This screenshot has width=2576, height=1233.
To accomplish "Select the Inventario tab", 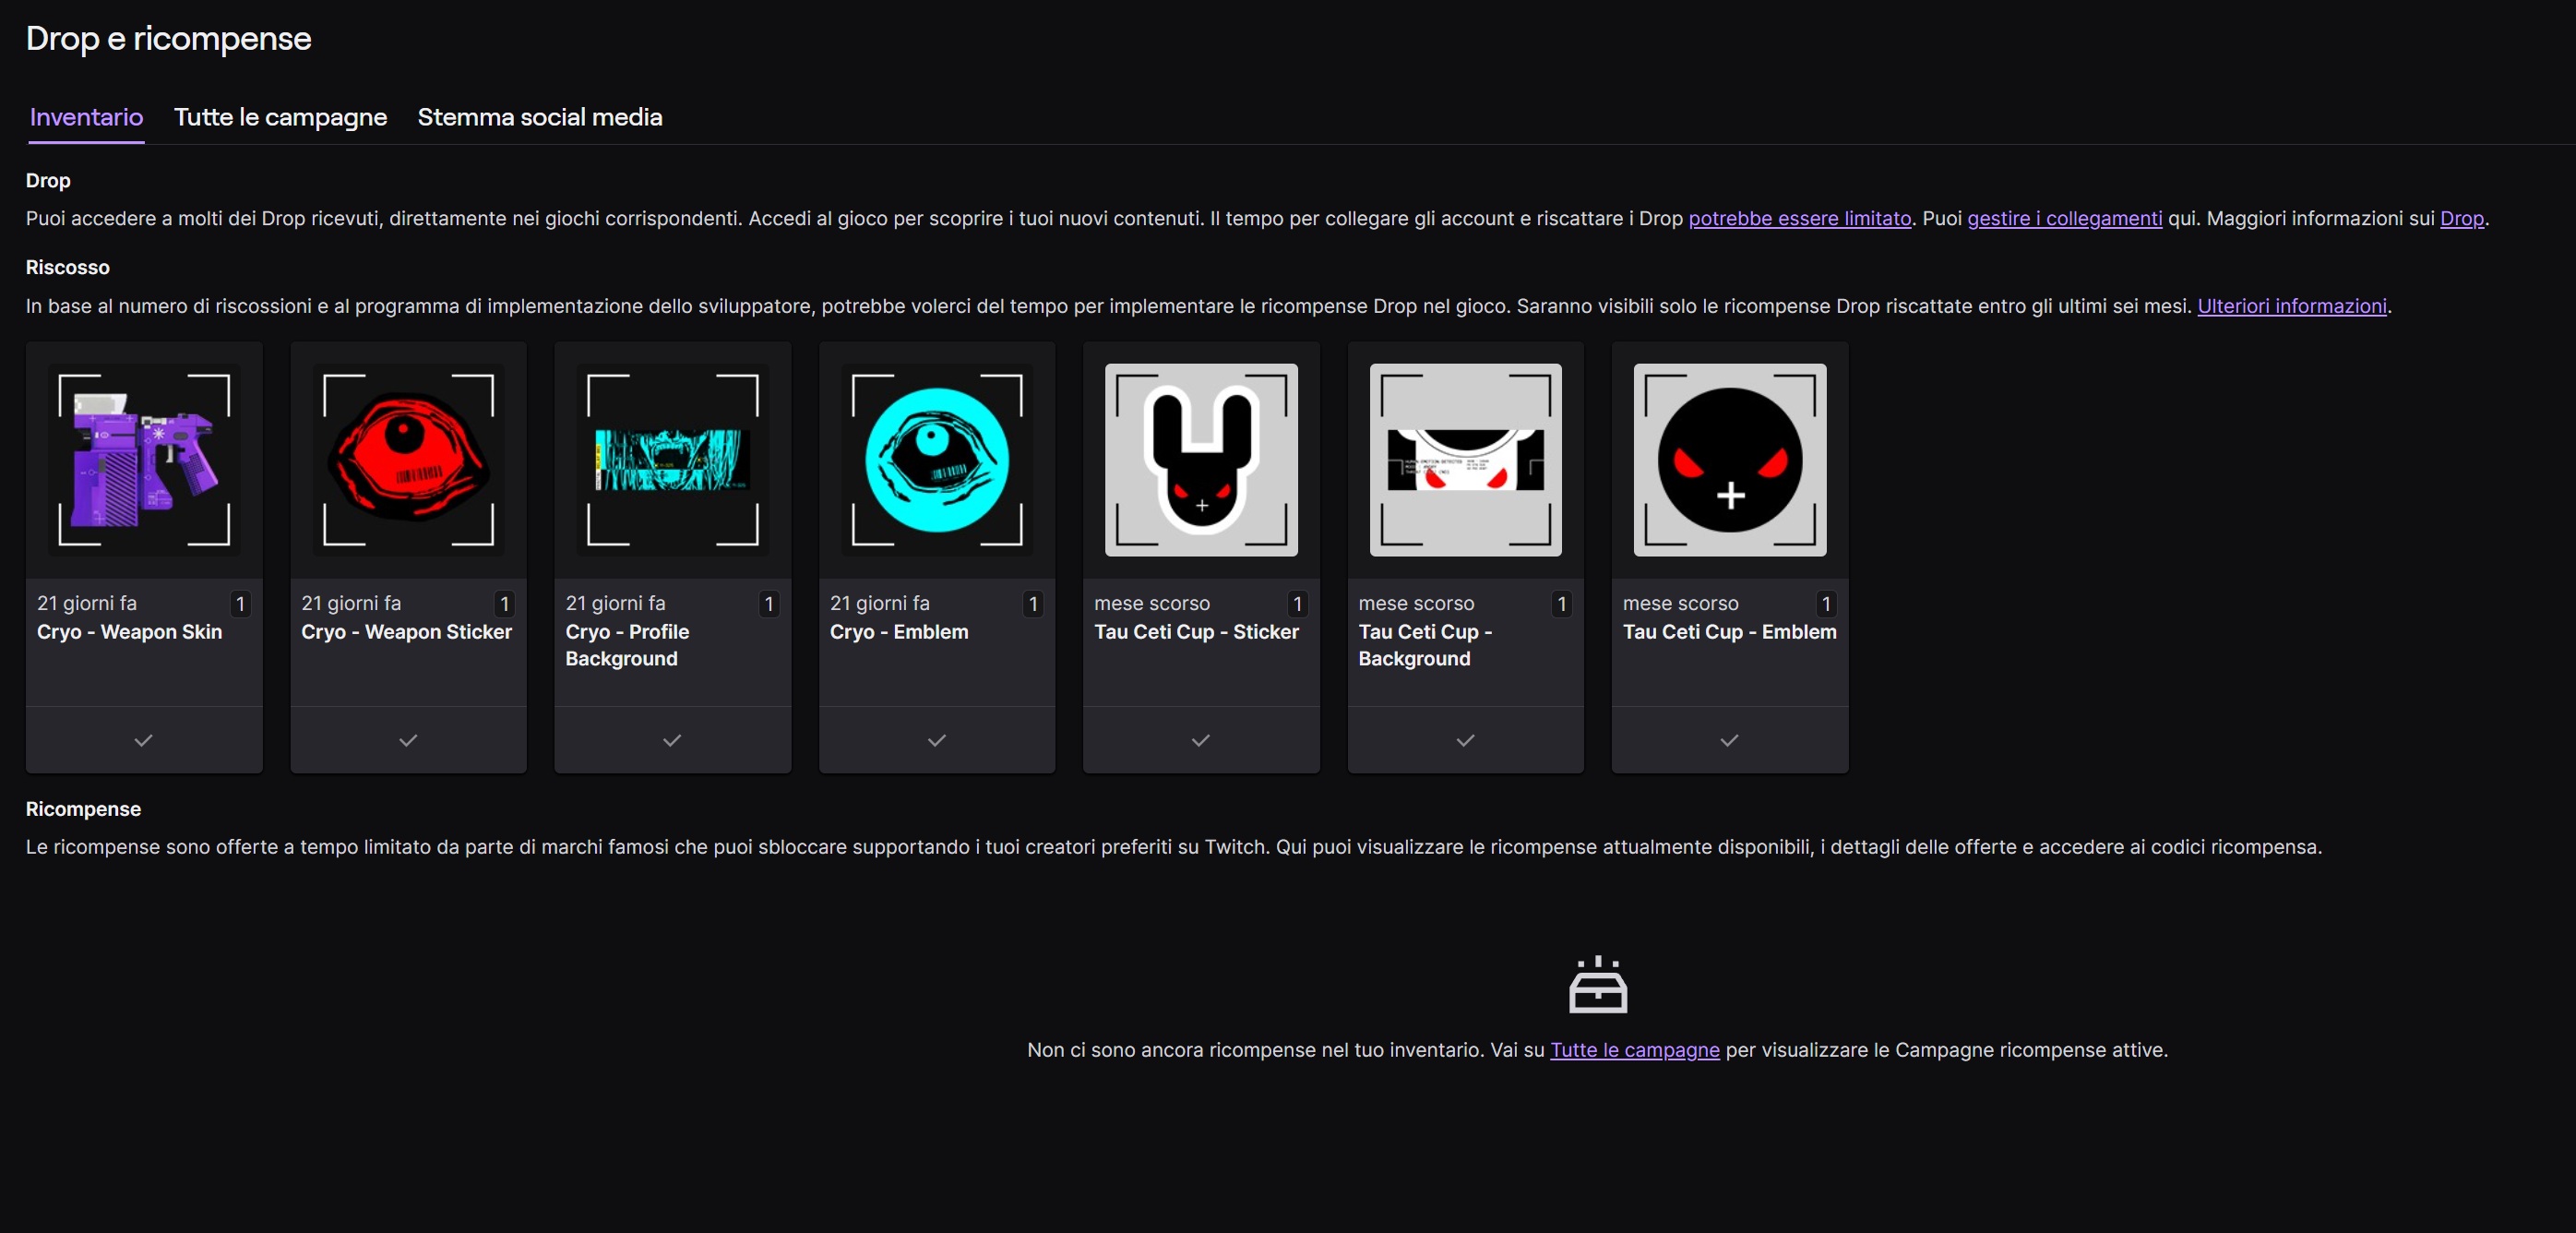I will point(86,117).
